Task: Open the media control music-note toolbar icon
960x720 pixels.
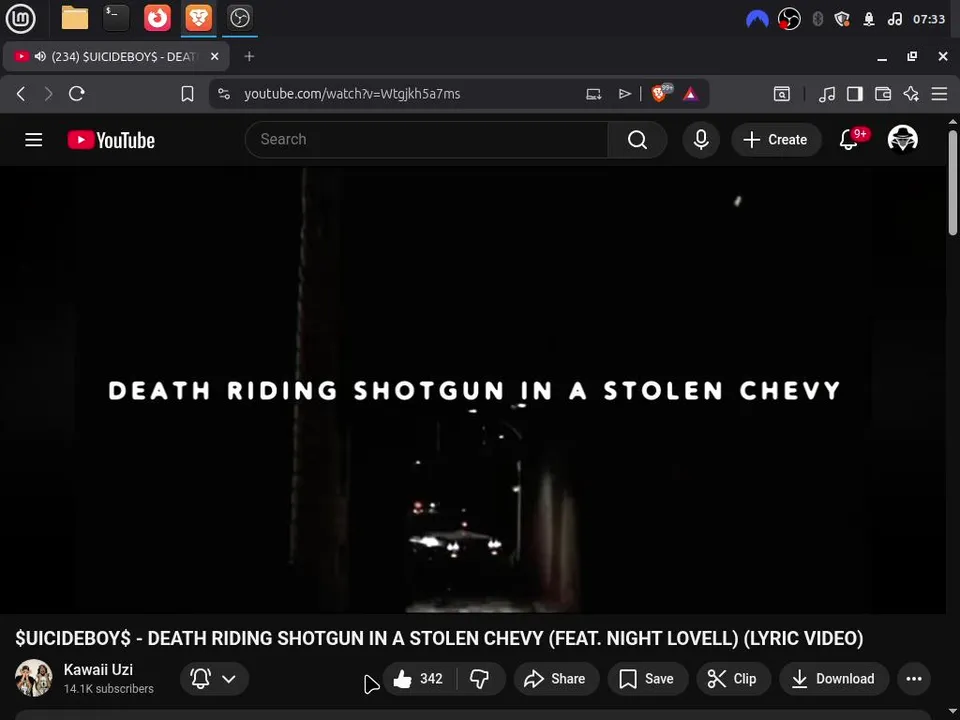Action: tap(827, 94)
